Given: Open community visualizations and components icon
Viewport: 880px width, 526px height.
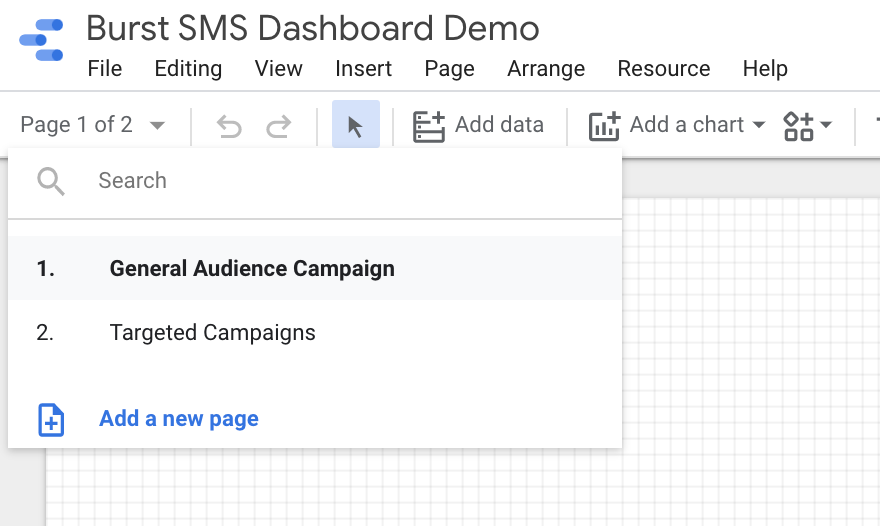Looking at the screenshot, I should tap(798, 126).
